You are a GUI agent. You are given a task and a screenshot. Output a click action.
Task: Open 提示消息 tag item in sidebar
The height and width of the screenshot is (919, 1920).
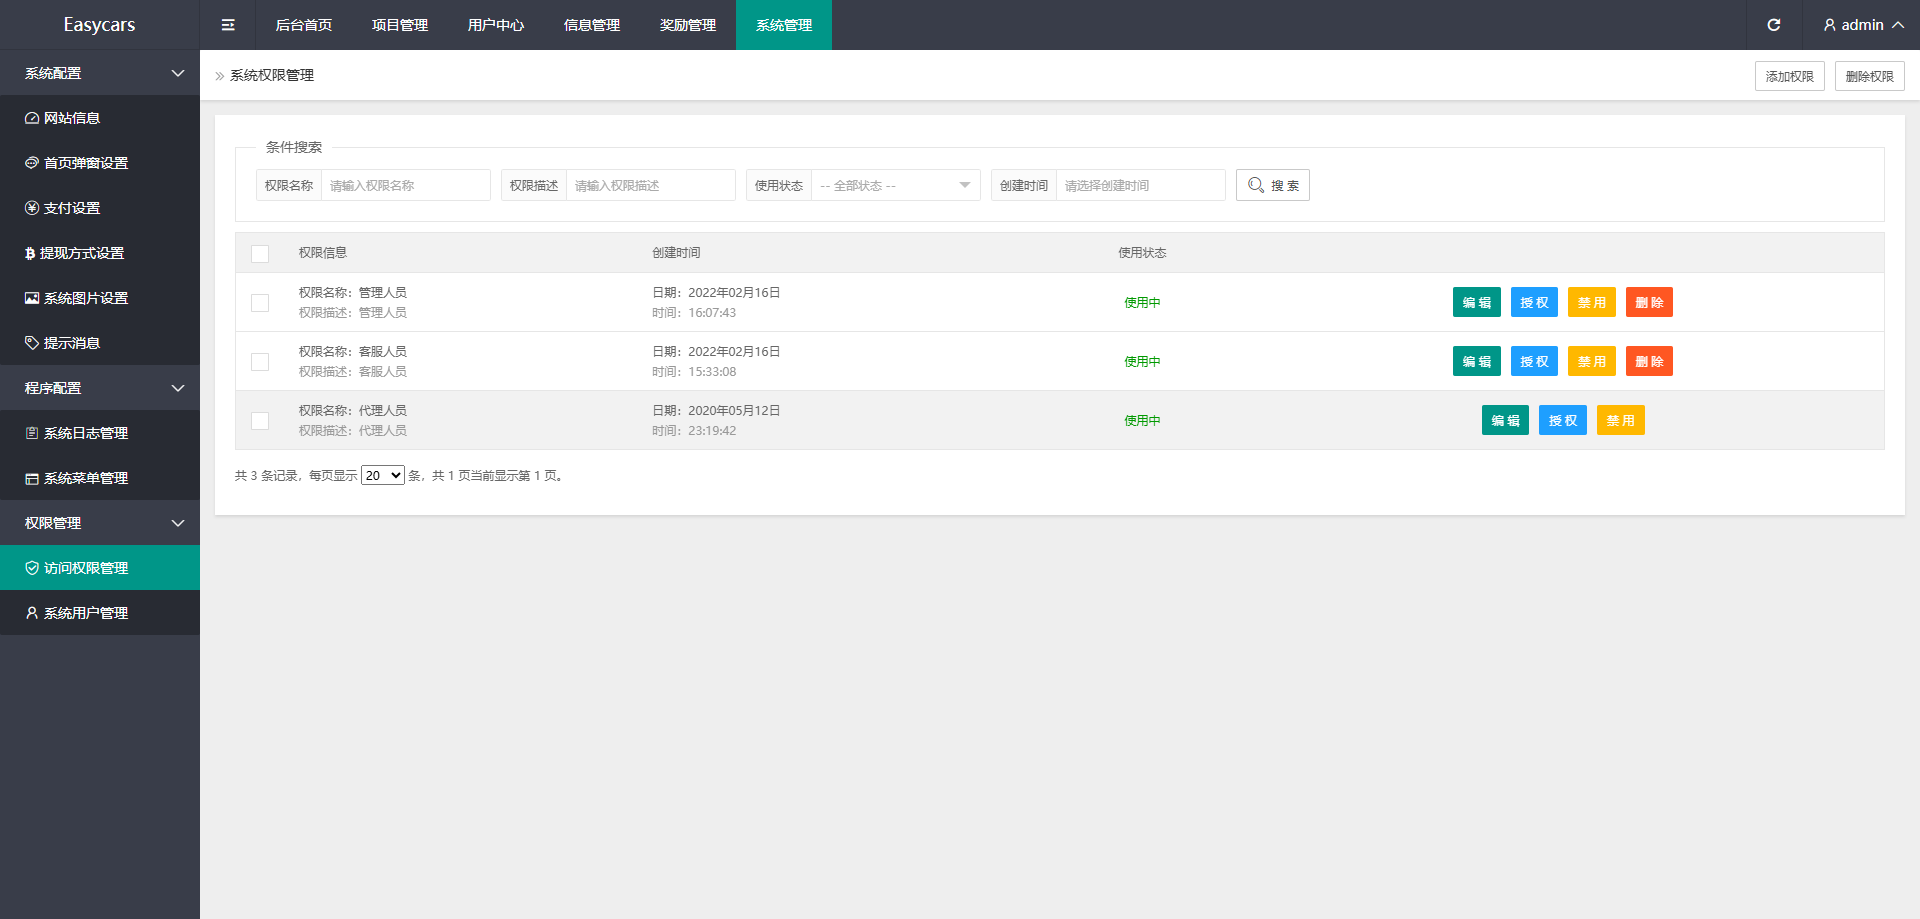pos(72,343)
